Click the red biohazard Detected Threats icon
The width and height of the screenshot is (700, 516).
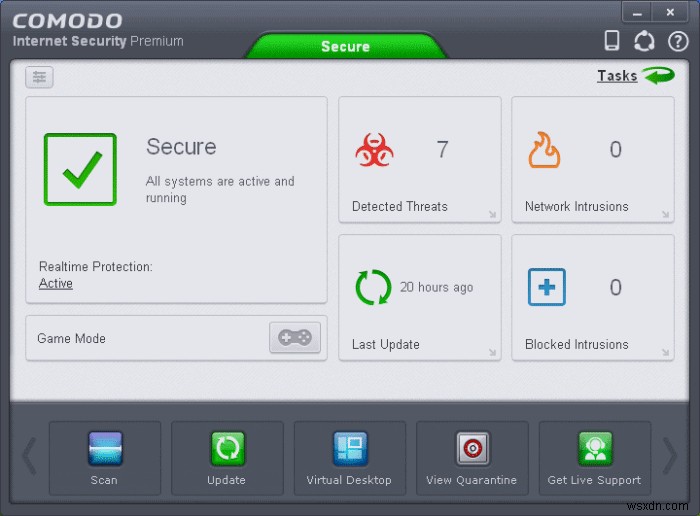tap(374, 150)
